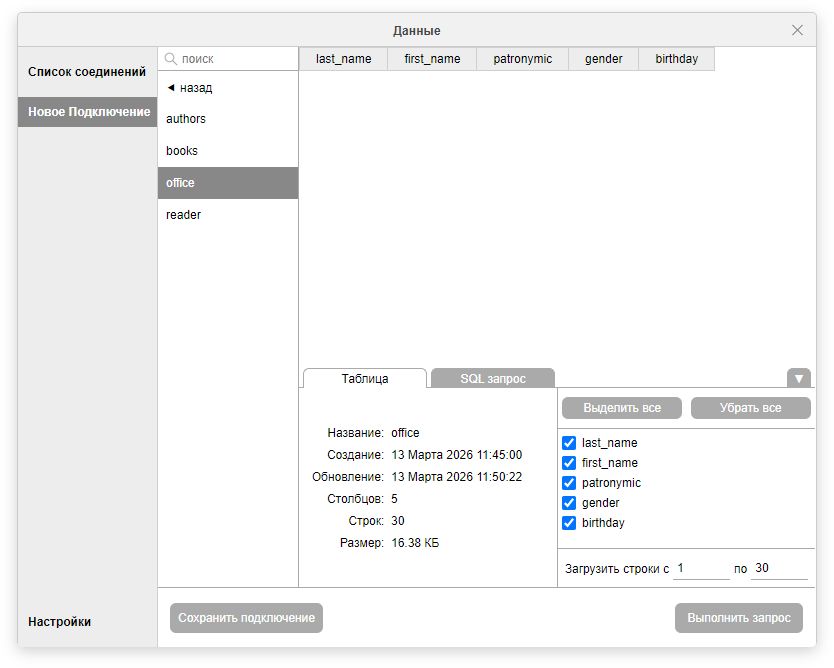Toggle the first_name column checkbox

click(569, 463)
